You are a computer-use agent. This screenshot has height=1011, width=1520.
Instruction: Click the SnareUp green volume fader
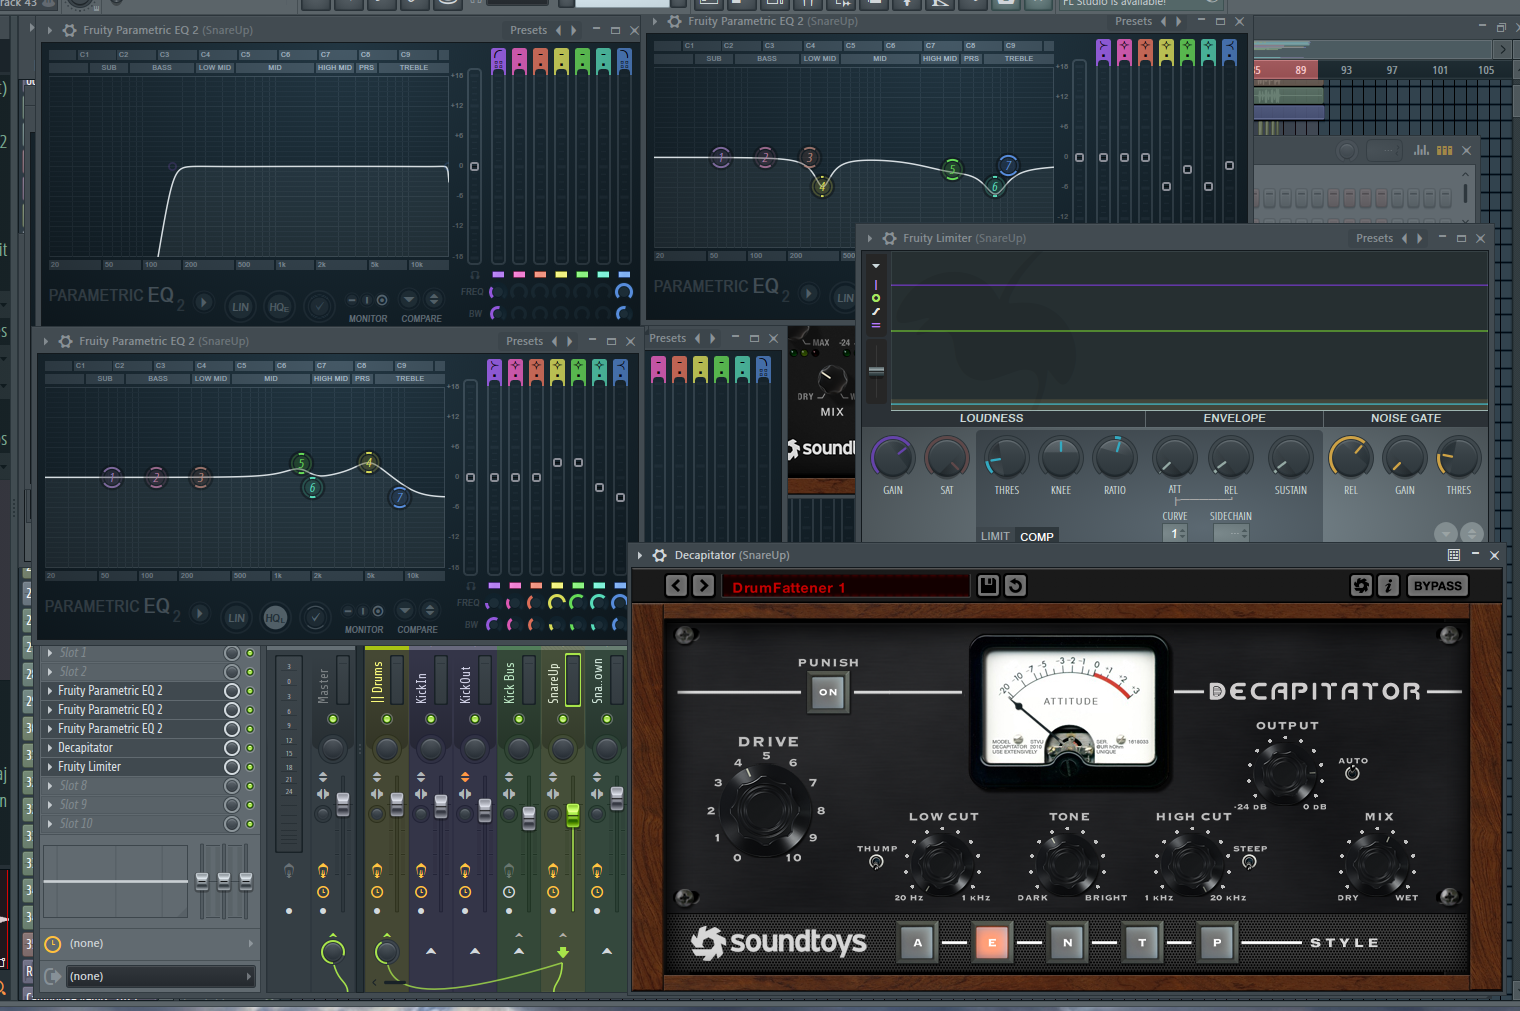[x=573, y=815]
